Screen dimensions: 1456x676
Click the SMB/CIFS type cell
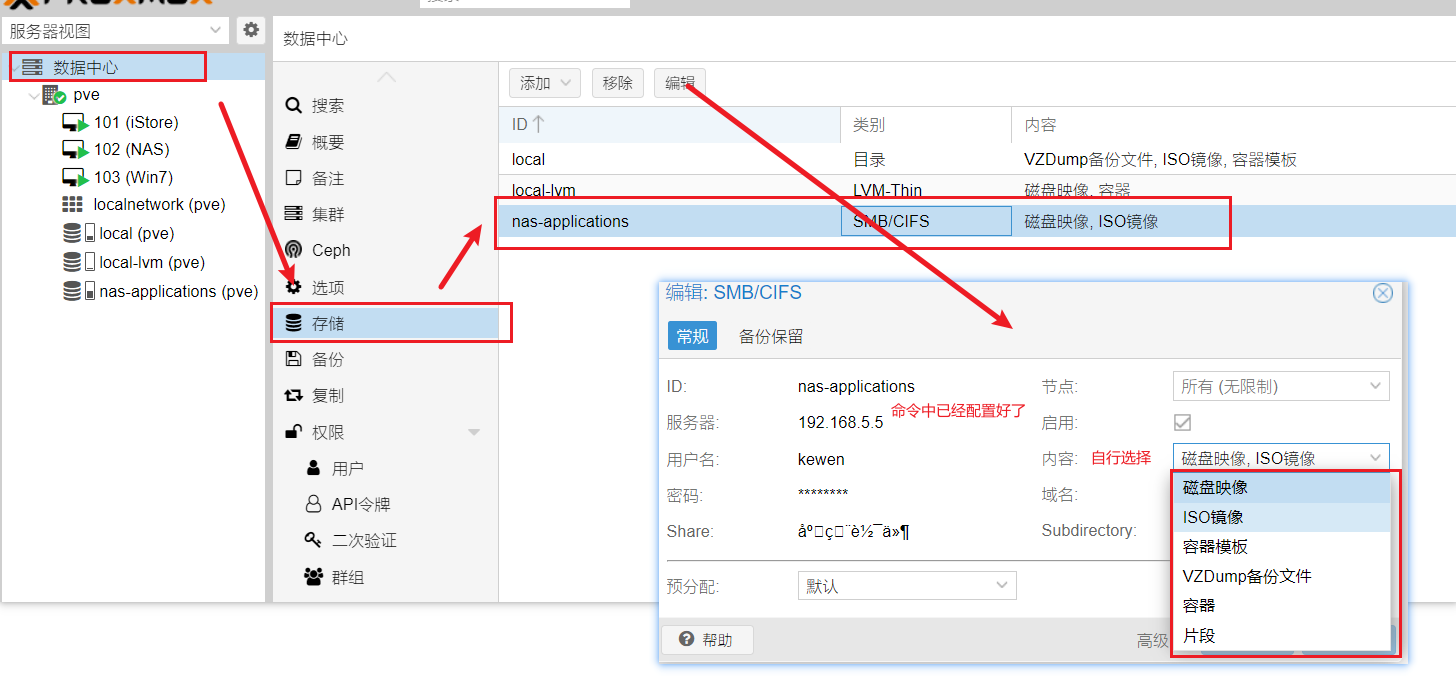tap(926, 221)
